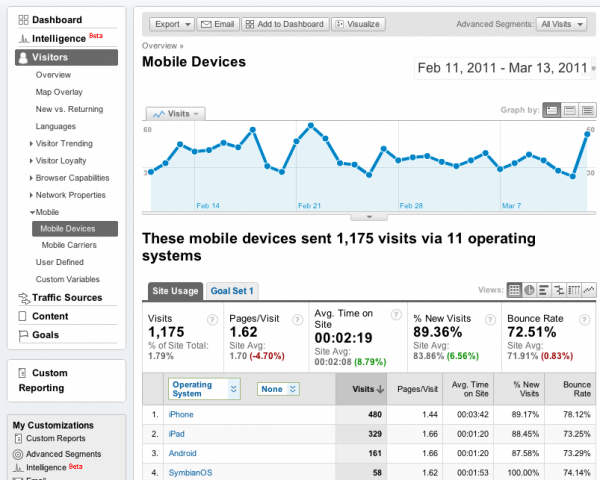The height and width of the screenshot is (480, 600).
Task: Click the Content page icon
Action: (23, 316)
